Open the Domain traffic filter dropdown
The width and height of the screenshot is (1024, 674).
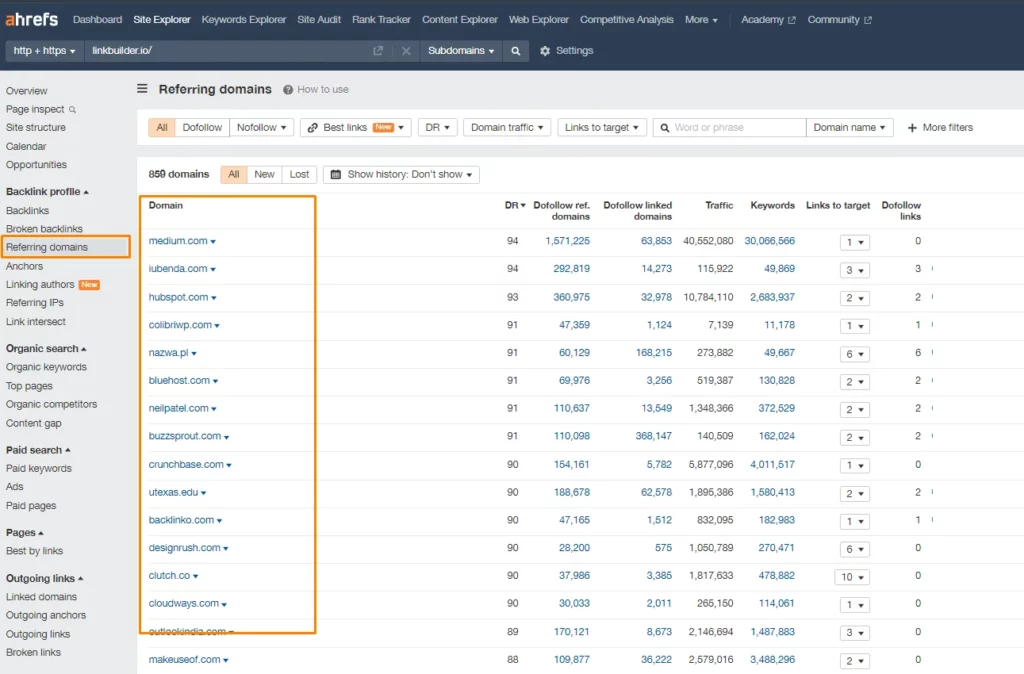click(x=507, y=127)
